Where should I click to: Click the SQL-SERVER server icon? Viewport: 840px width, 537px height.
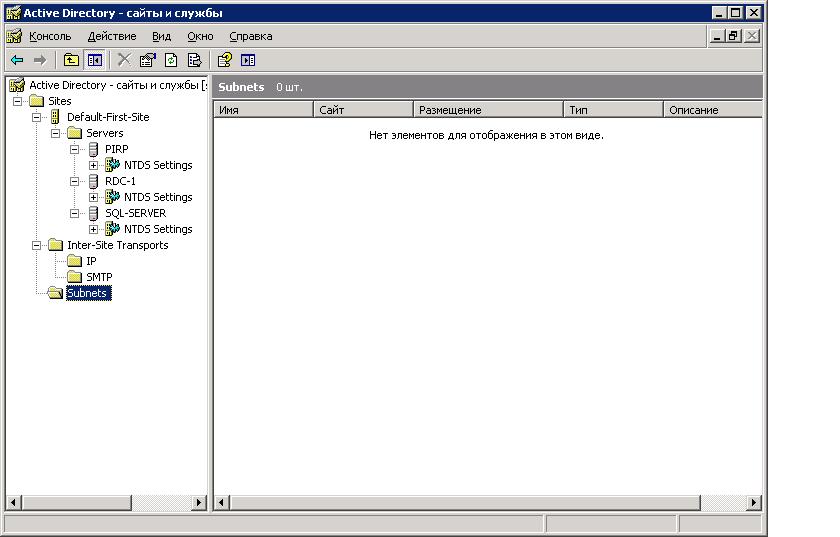[93, 213]
